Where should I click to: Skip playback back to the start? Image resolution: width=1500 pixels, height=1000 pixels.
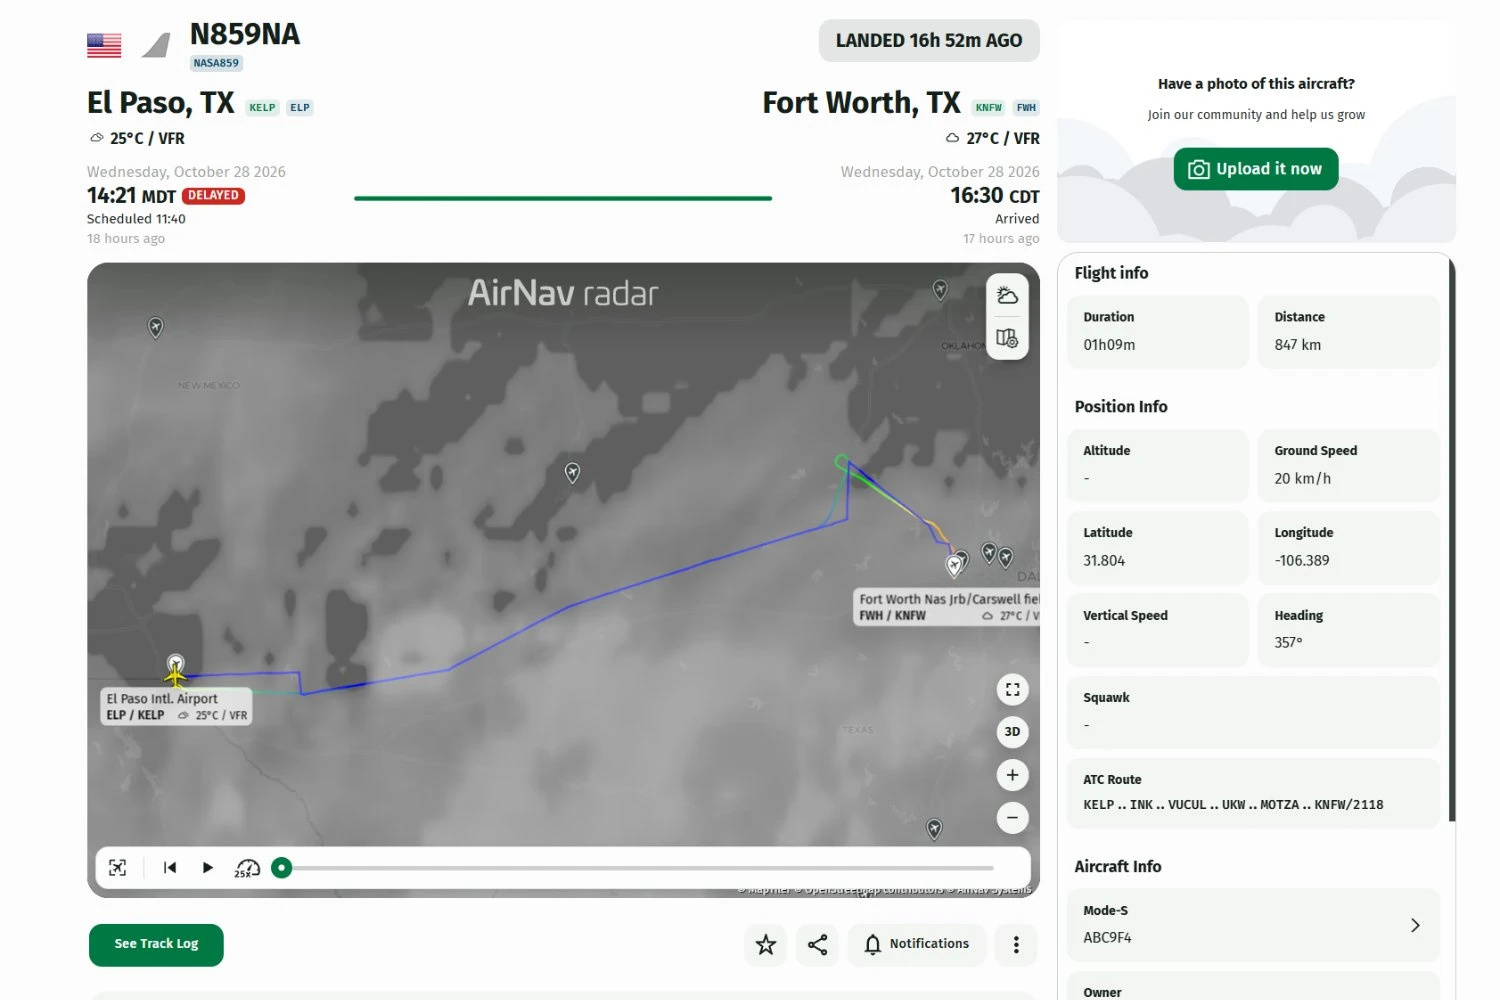click(170, 868)
